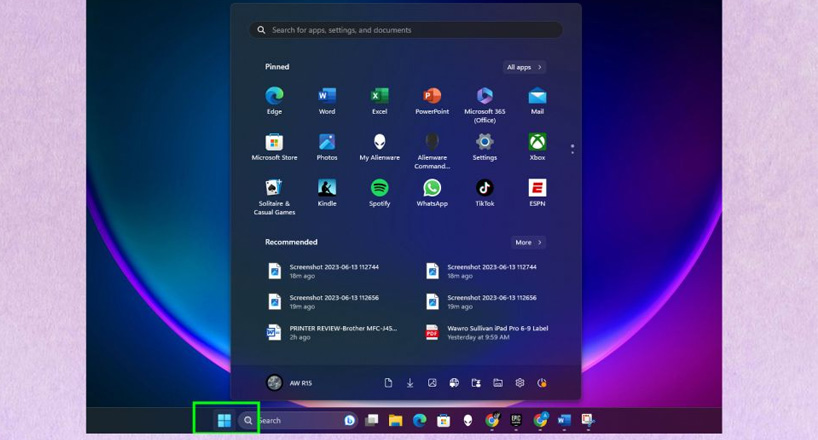Viewport: 818px width, 440px height.
Task: Open My Alienware app
Action: (x=380, y=147)
